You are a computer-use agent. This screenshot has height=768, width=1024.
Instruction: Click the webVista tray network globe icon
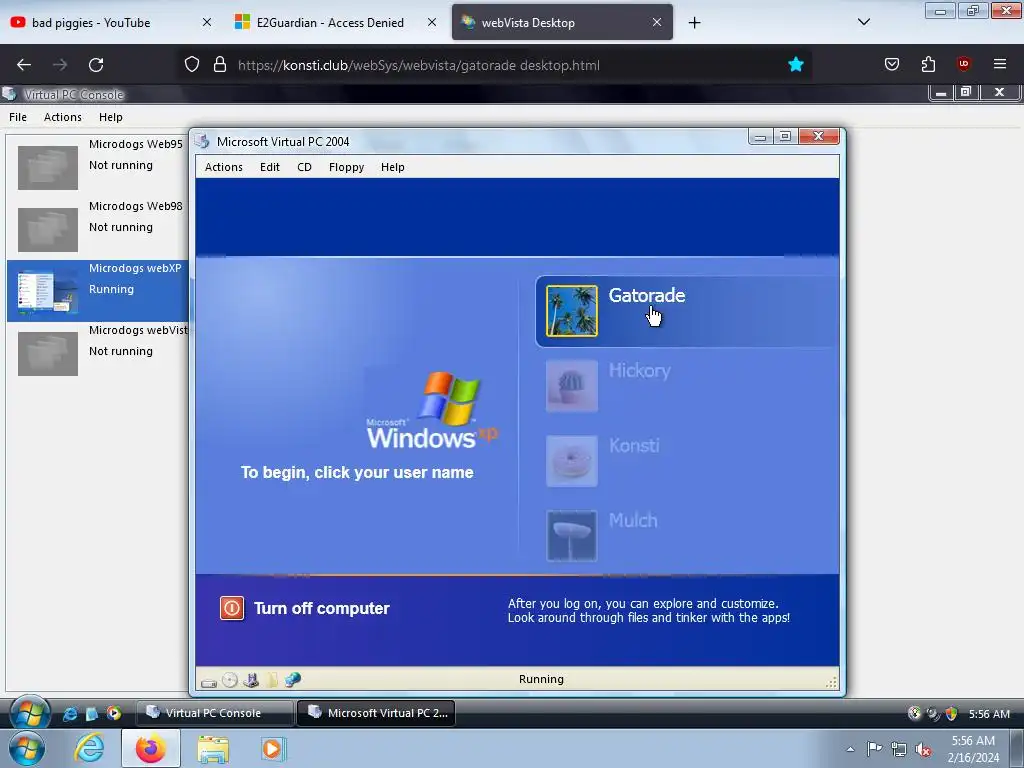[x=915, y=714]
